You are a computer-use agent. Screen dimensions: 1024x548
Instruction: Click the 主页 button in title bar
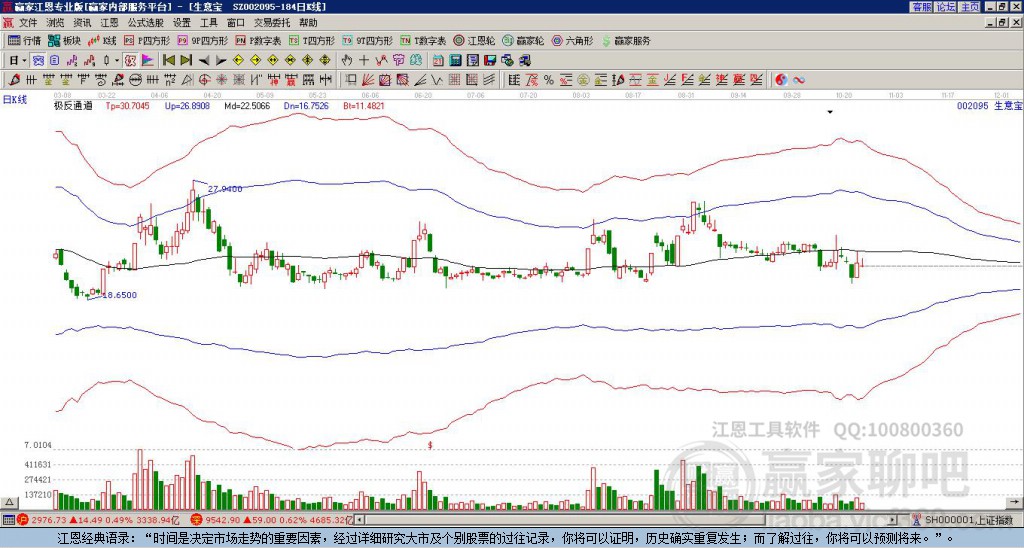point(970,7)
